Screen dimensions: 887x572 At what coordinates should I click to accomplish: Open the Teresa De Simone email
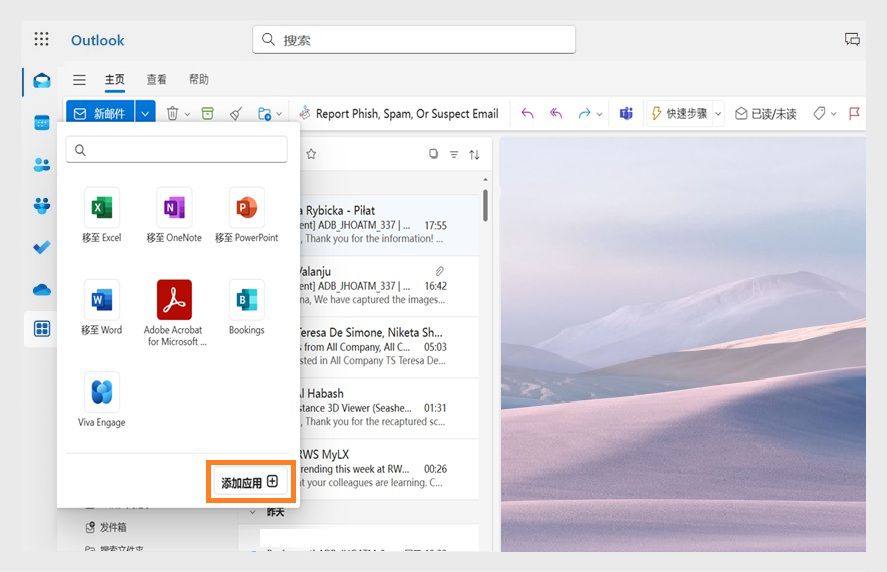pos(389,347)
